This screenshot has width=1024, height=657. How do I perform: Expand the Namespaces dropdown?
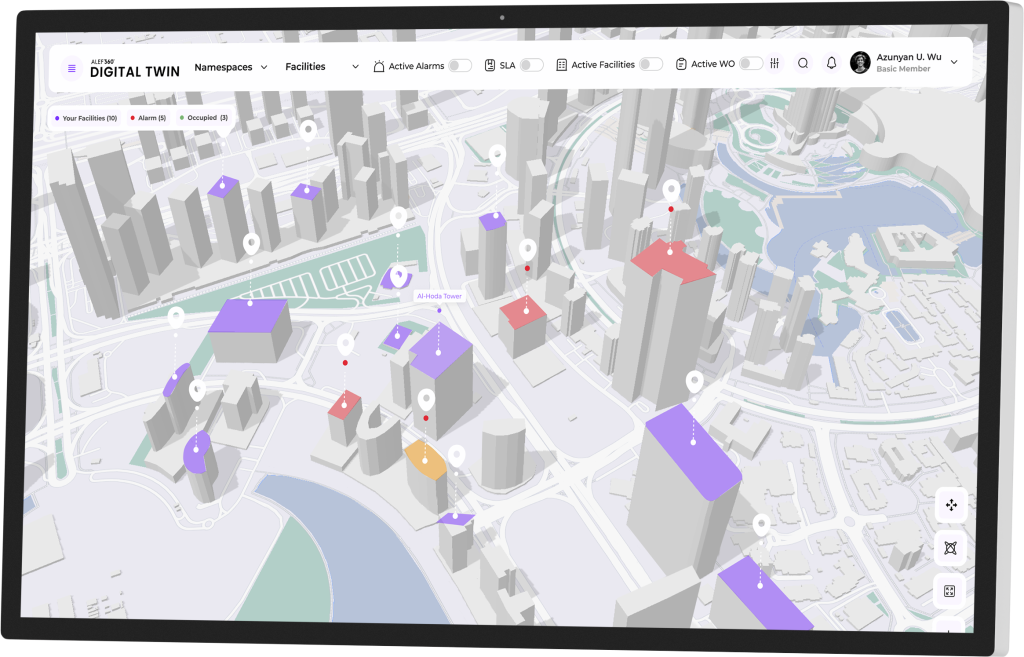tap(231, 67)
